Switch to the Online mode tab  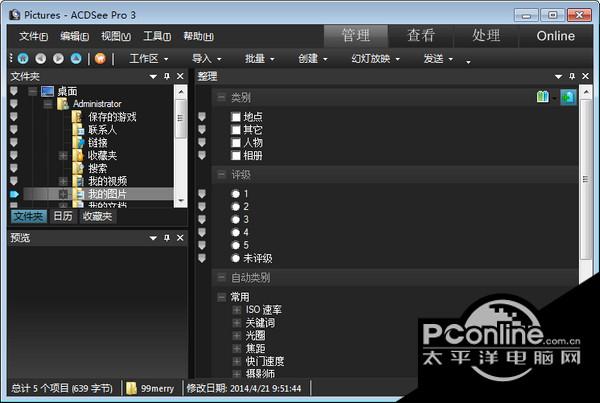coord(556,36)
